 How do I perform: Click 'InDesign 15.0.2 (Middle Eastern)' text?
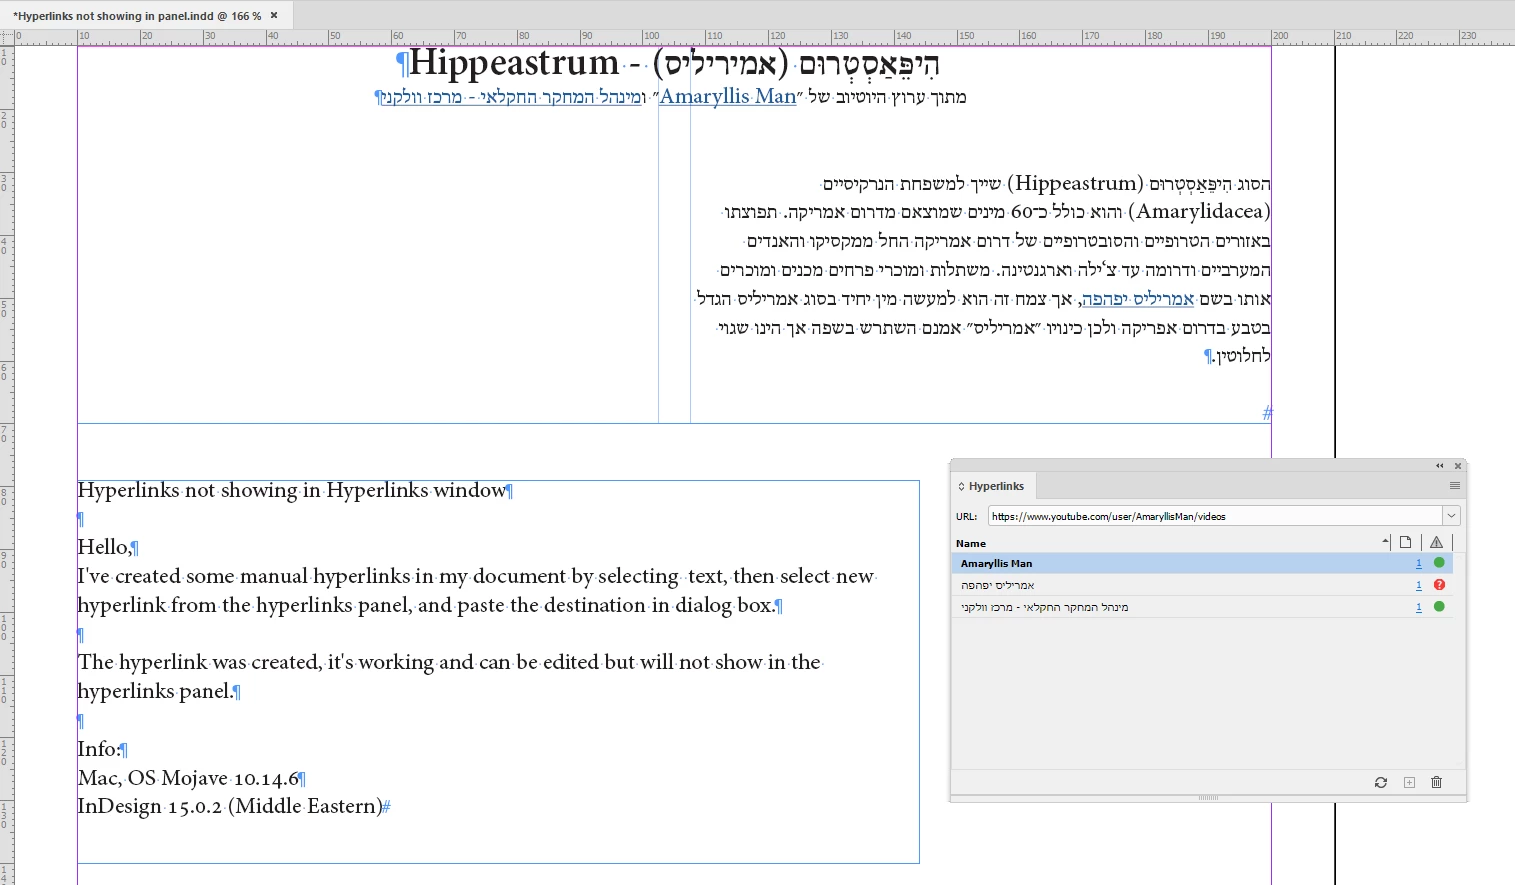[230, 806]
